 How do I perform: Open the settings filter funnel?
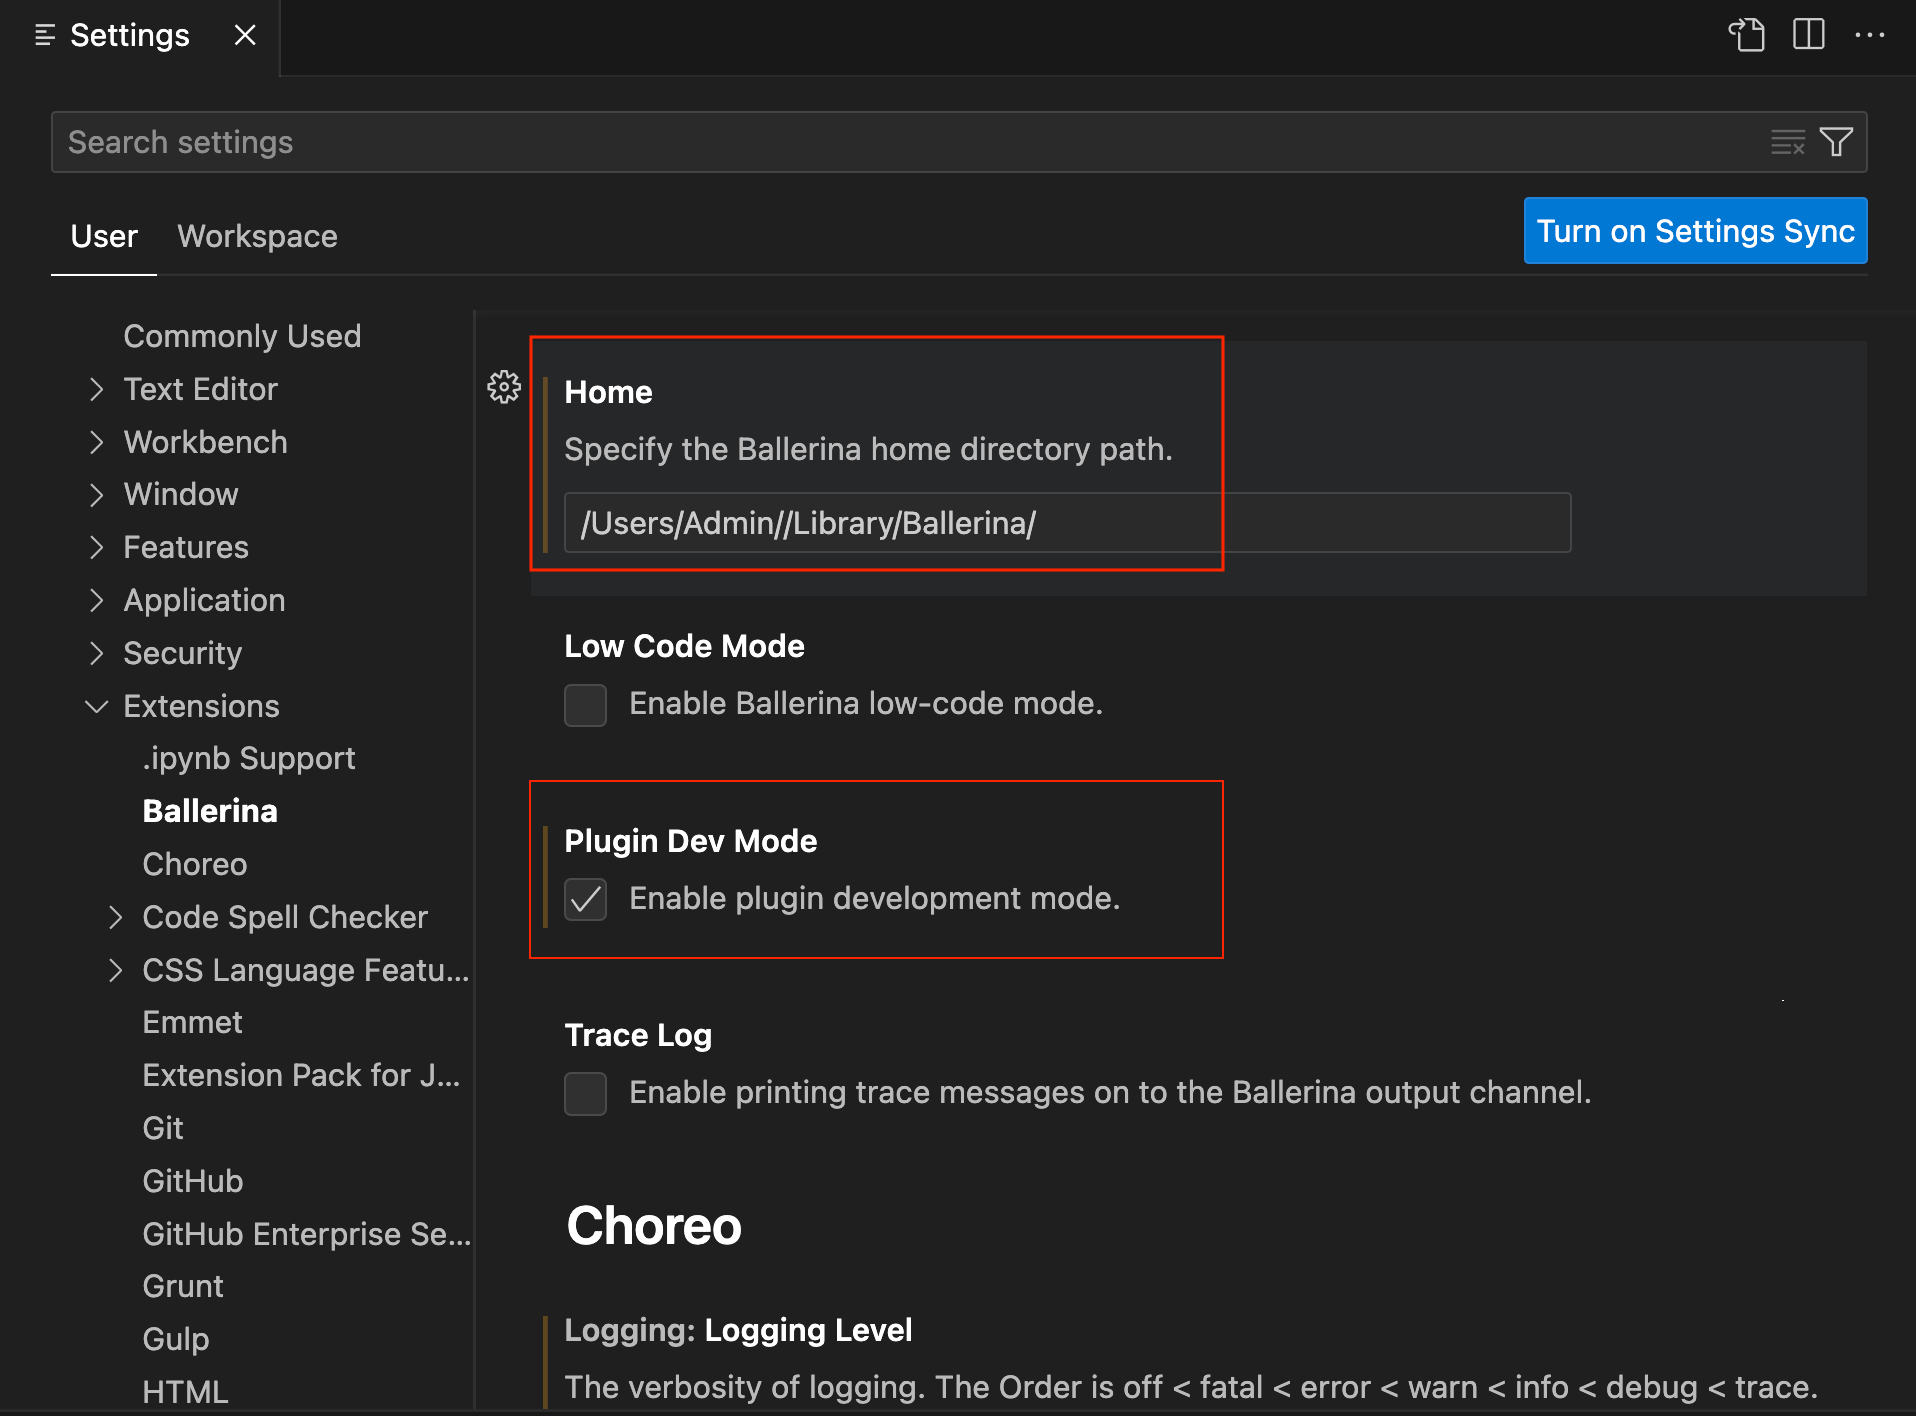click(1836, 142)
